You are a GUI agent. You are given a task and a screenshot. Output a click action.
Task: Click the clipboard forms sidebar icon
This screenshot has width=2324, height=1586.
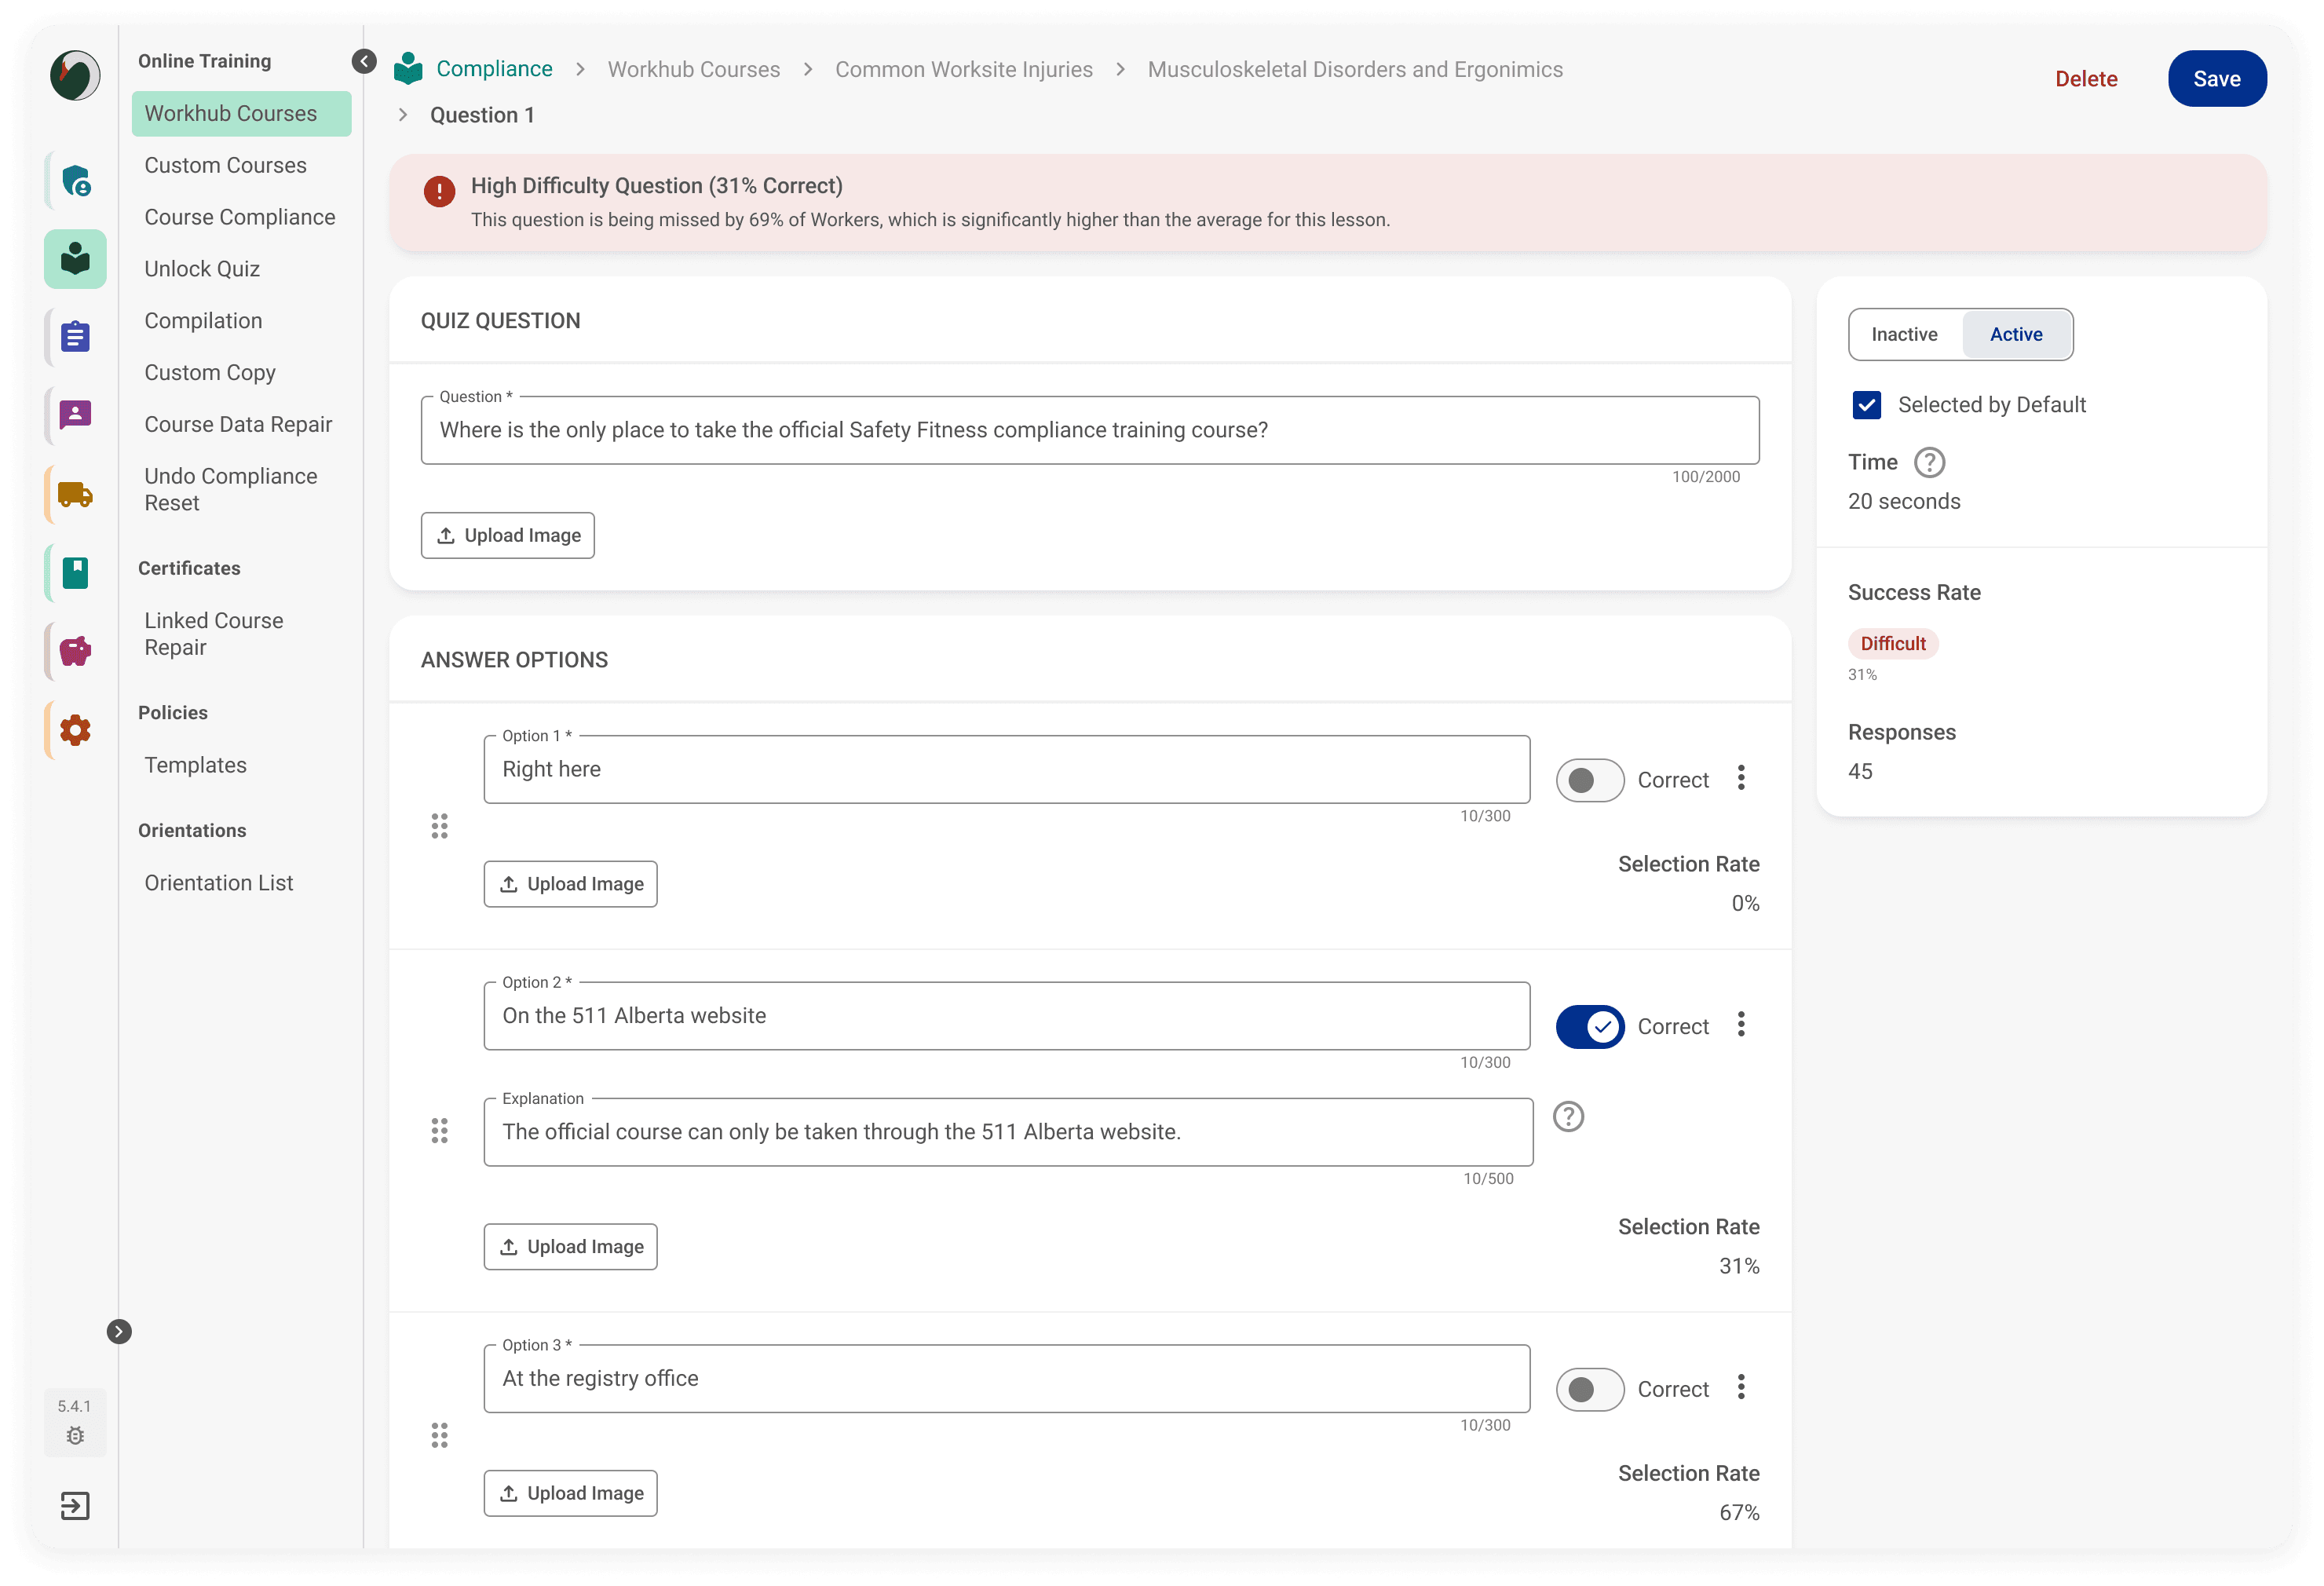pyautogui.click(x=75, y=337)
